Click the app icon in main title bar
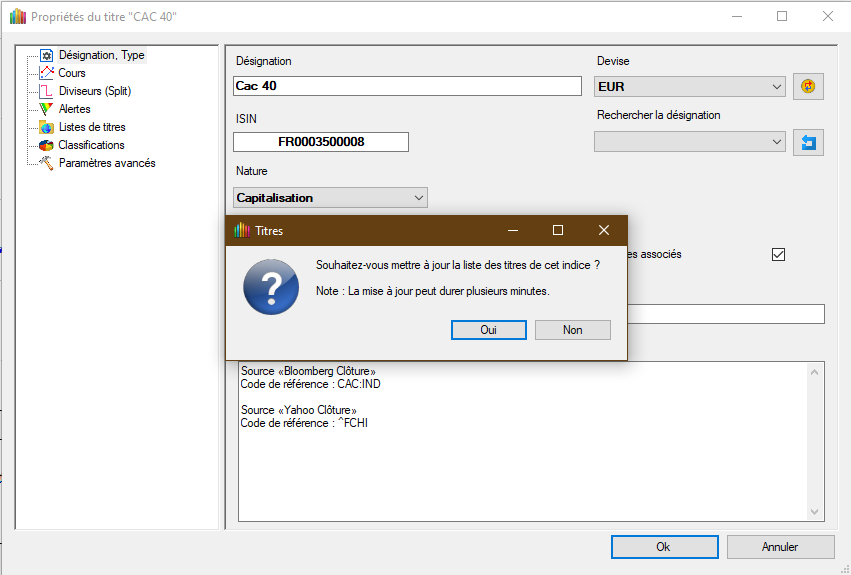851x575 pixels. 18,16
